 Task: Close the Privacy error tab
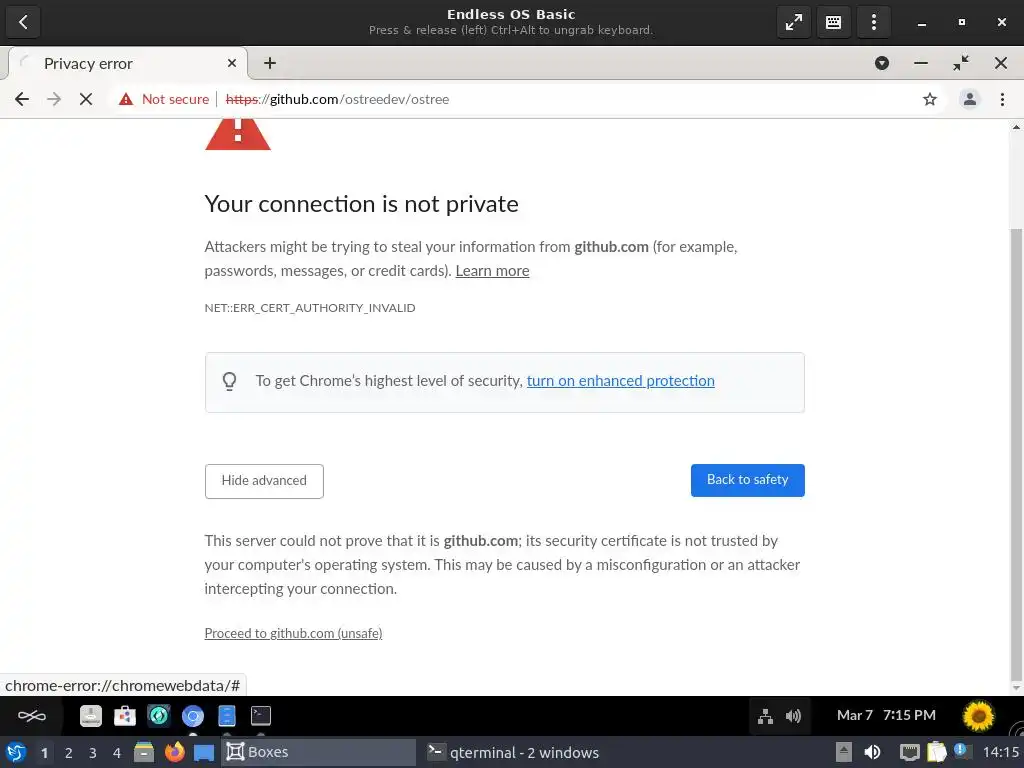point(231,63)
